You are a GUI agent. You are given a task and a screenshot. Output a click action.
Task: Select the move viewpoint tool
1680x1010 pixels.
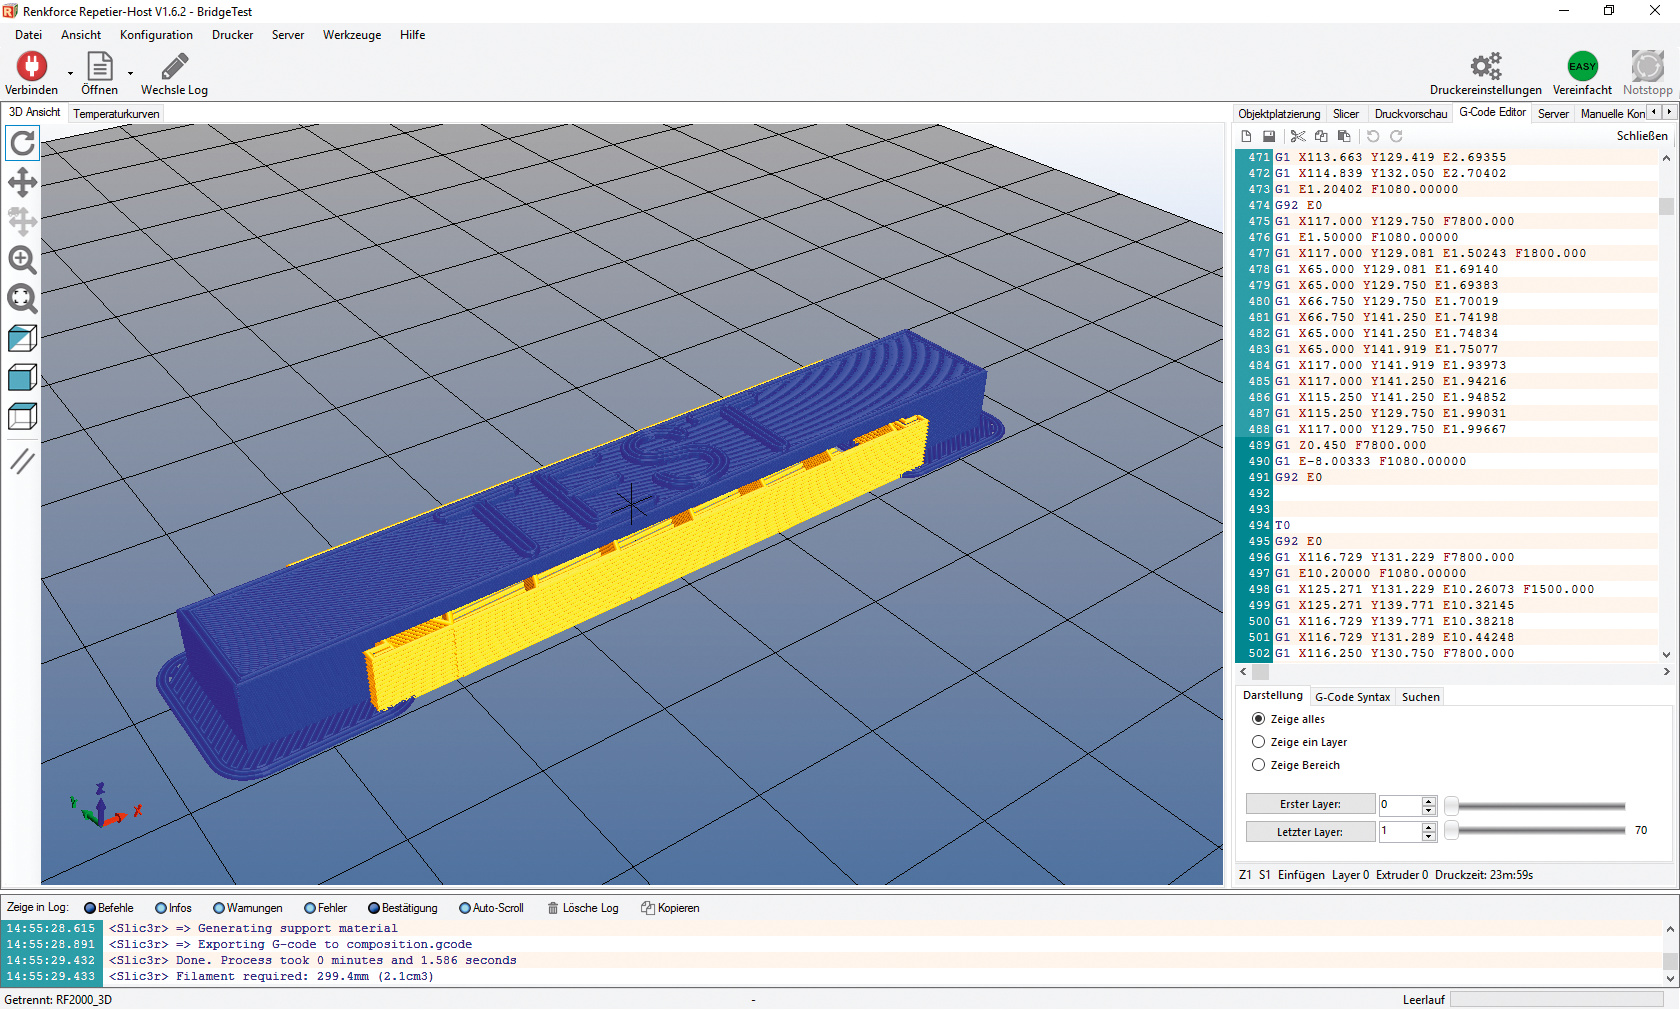pos(22,182)
